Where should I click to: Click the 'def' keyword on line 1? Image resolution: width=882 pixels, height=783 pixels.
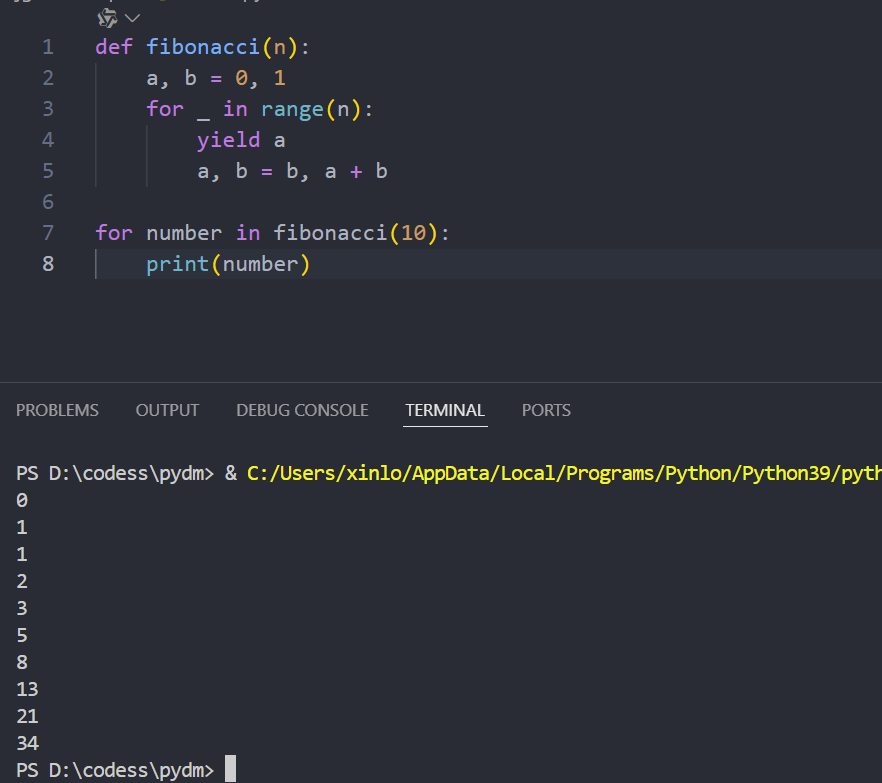pos(114,47)
